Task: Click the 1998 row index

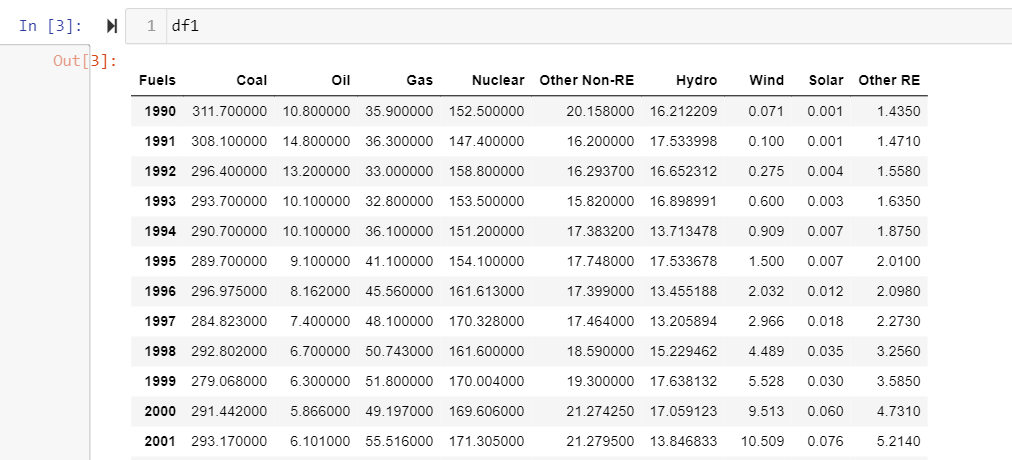Action: pyautogui.click(x=160, y=351)
